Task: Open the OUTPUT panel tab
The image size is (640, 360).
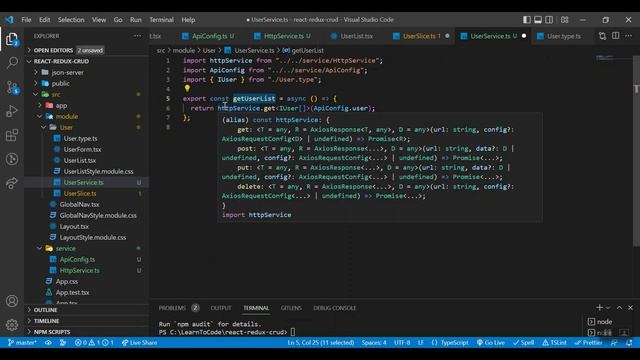Action: point(221,308)
